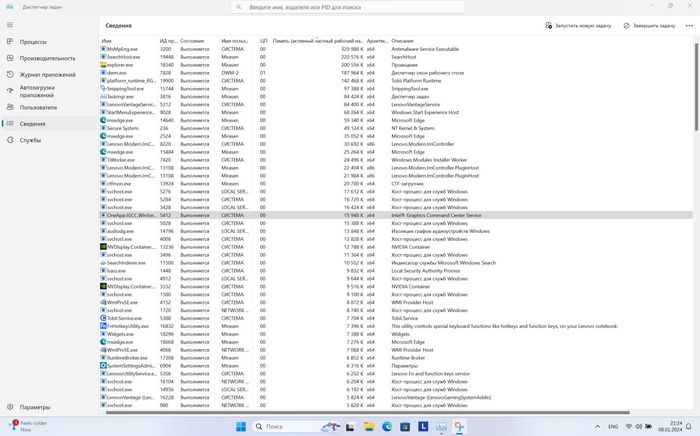700x436 pixels.
Task: Click the ENG language indicator
Action: 613,427
